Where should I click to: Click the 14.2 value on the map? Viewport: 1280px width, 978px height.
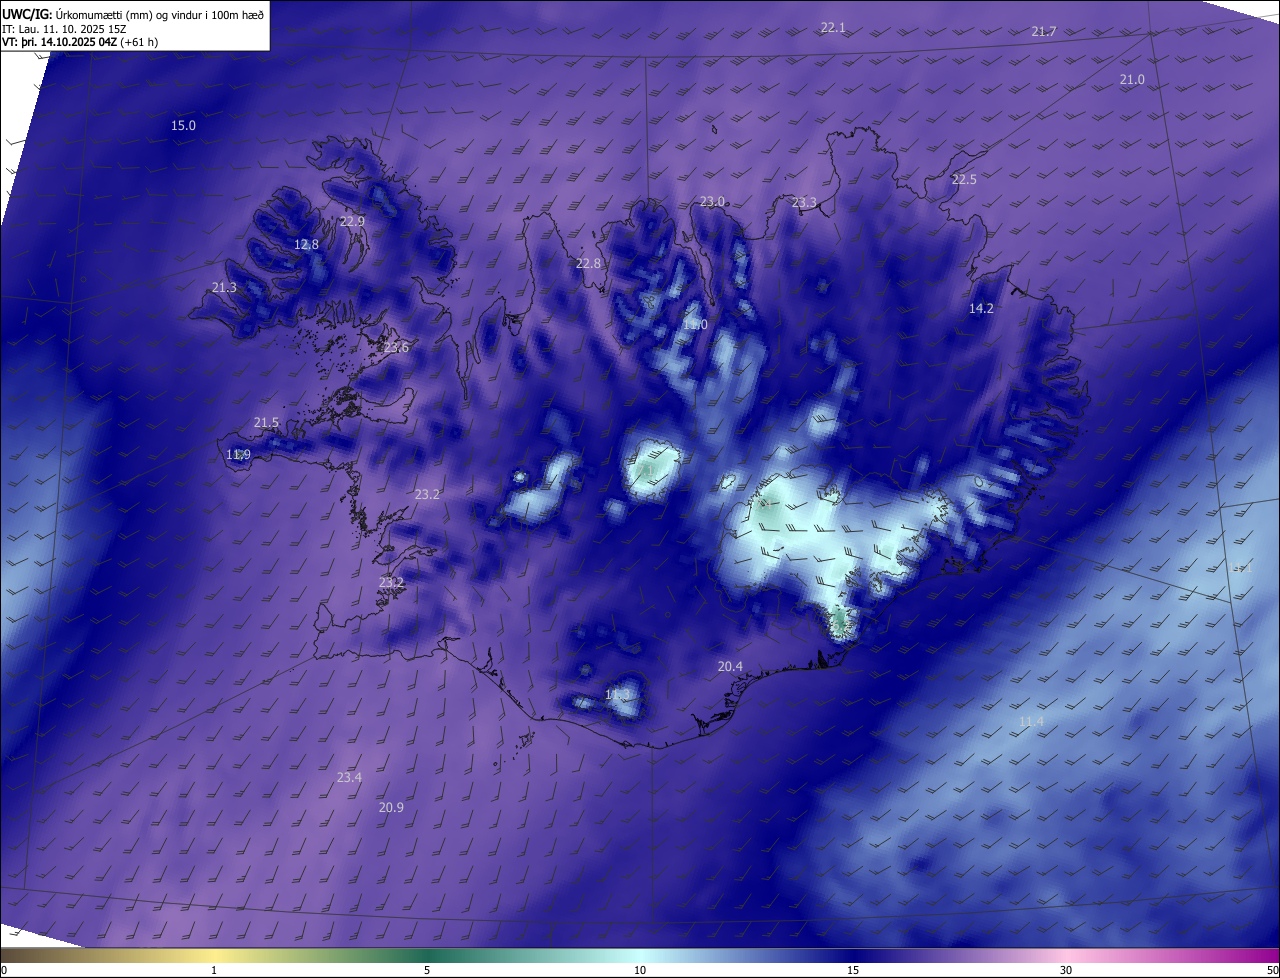981,309
